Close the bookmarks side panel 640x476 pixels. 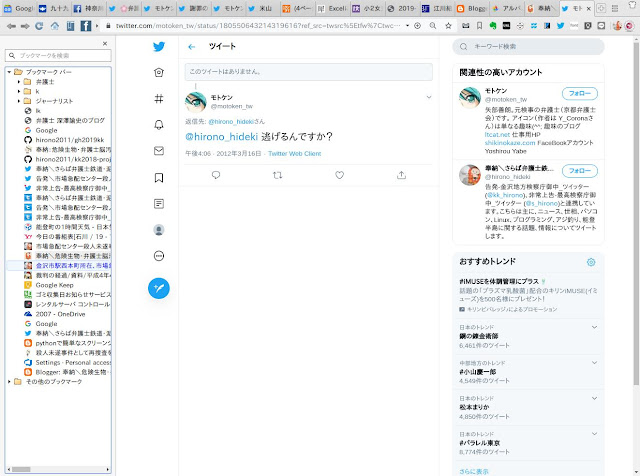105,43
